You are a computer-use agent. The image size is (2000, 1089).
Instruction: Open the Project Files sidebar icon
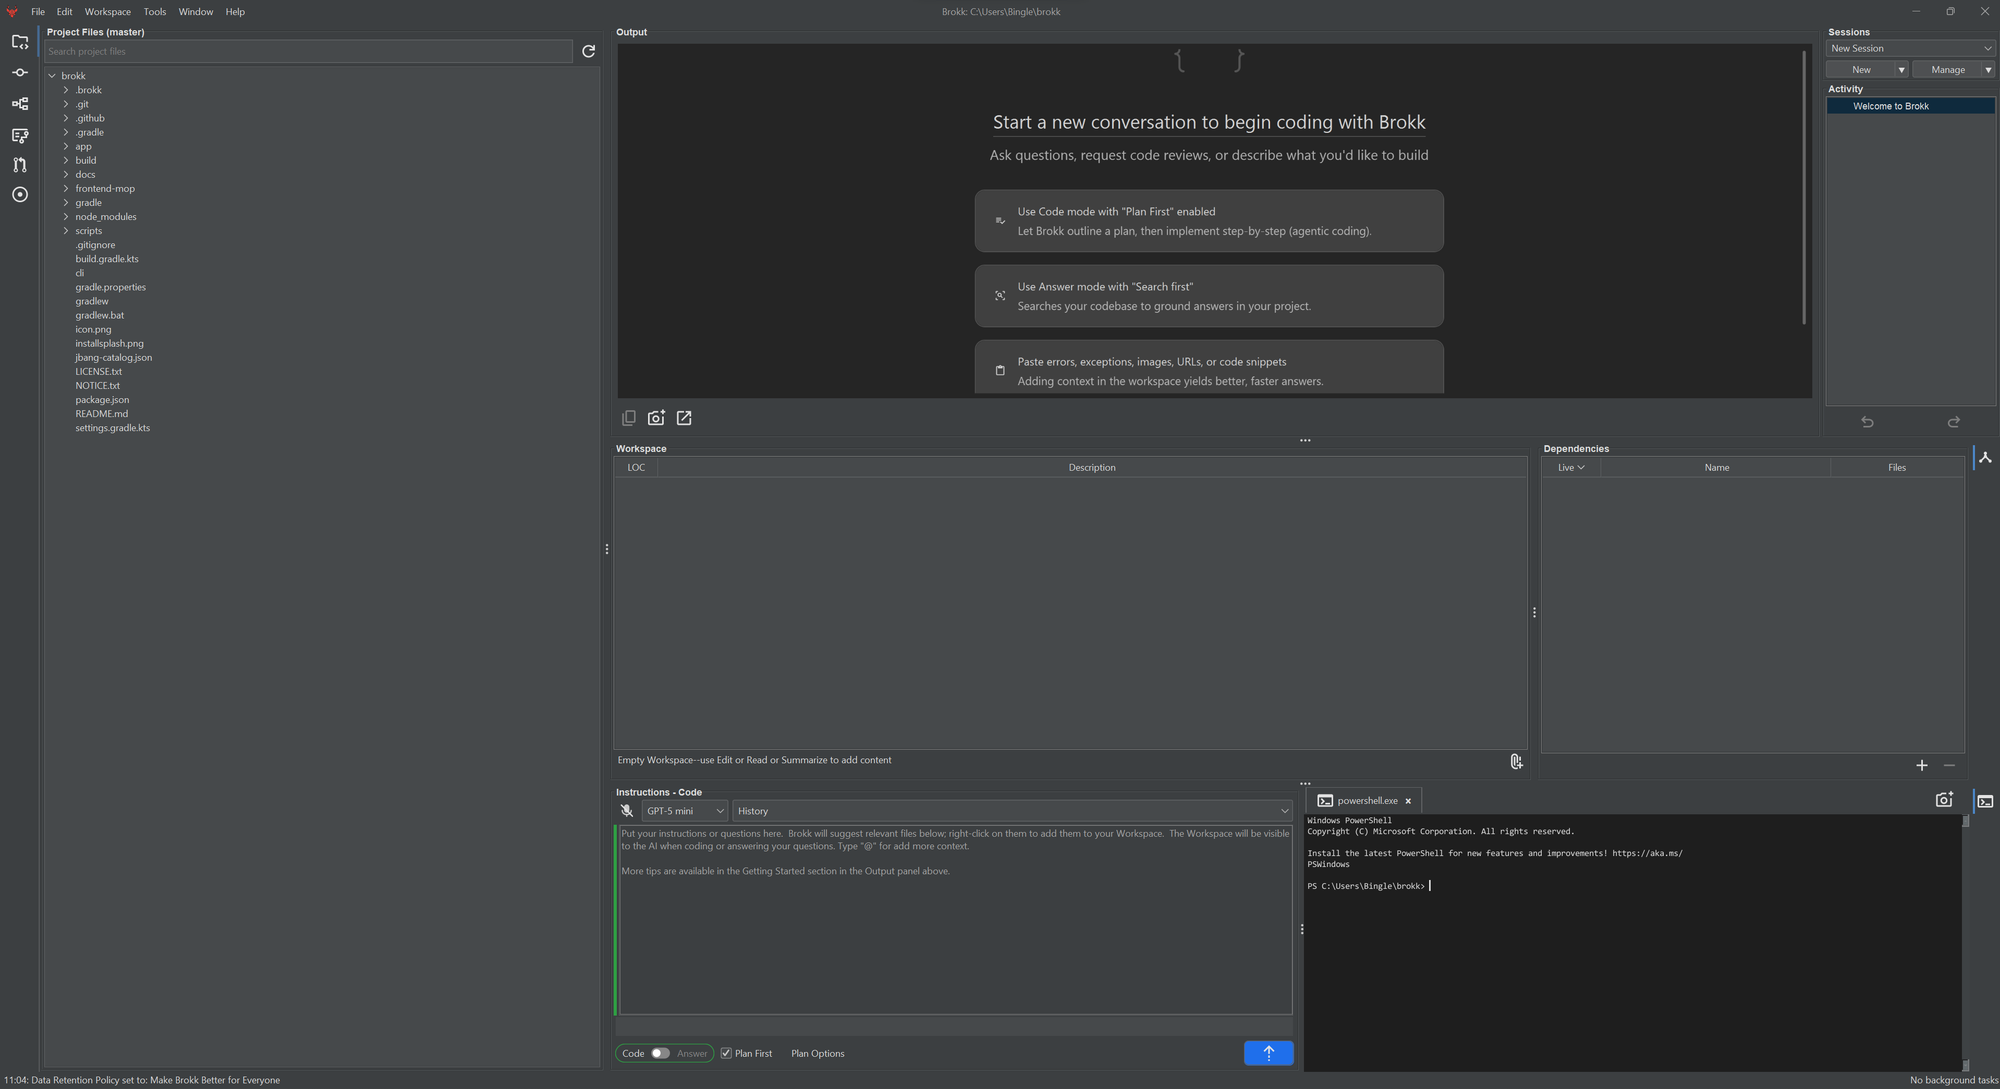[19, 41]
